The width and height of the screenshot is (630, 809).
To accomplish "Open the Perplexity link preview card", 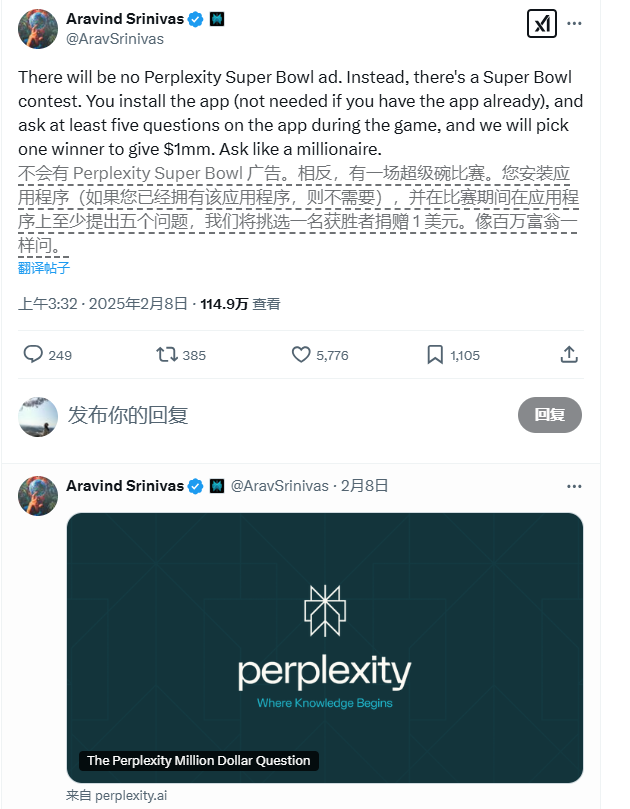I will [325, 647].
